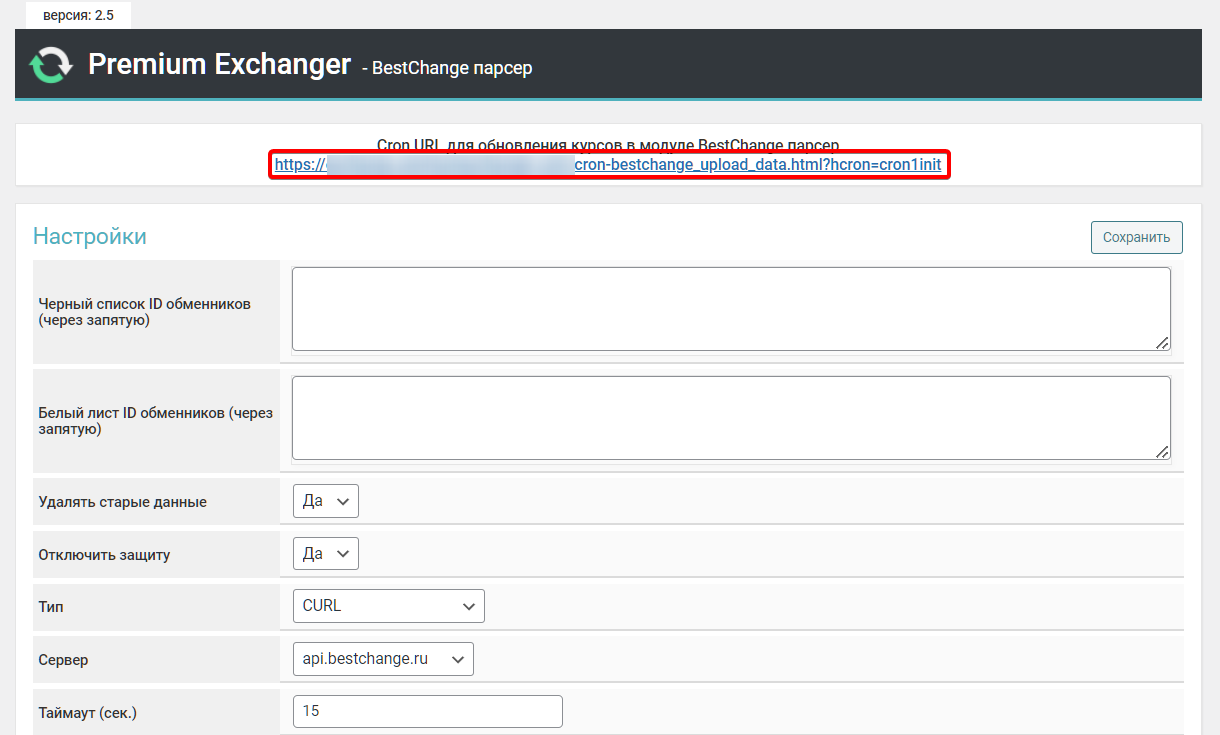This screenshot has width=1220, height=735.
Task: Click the версия: 2.5 tab label
Action: (x=78, y=15)
